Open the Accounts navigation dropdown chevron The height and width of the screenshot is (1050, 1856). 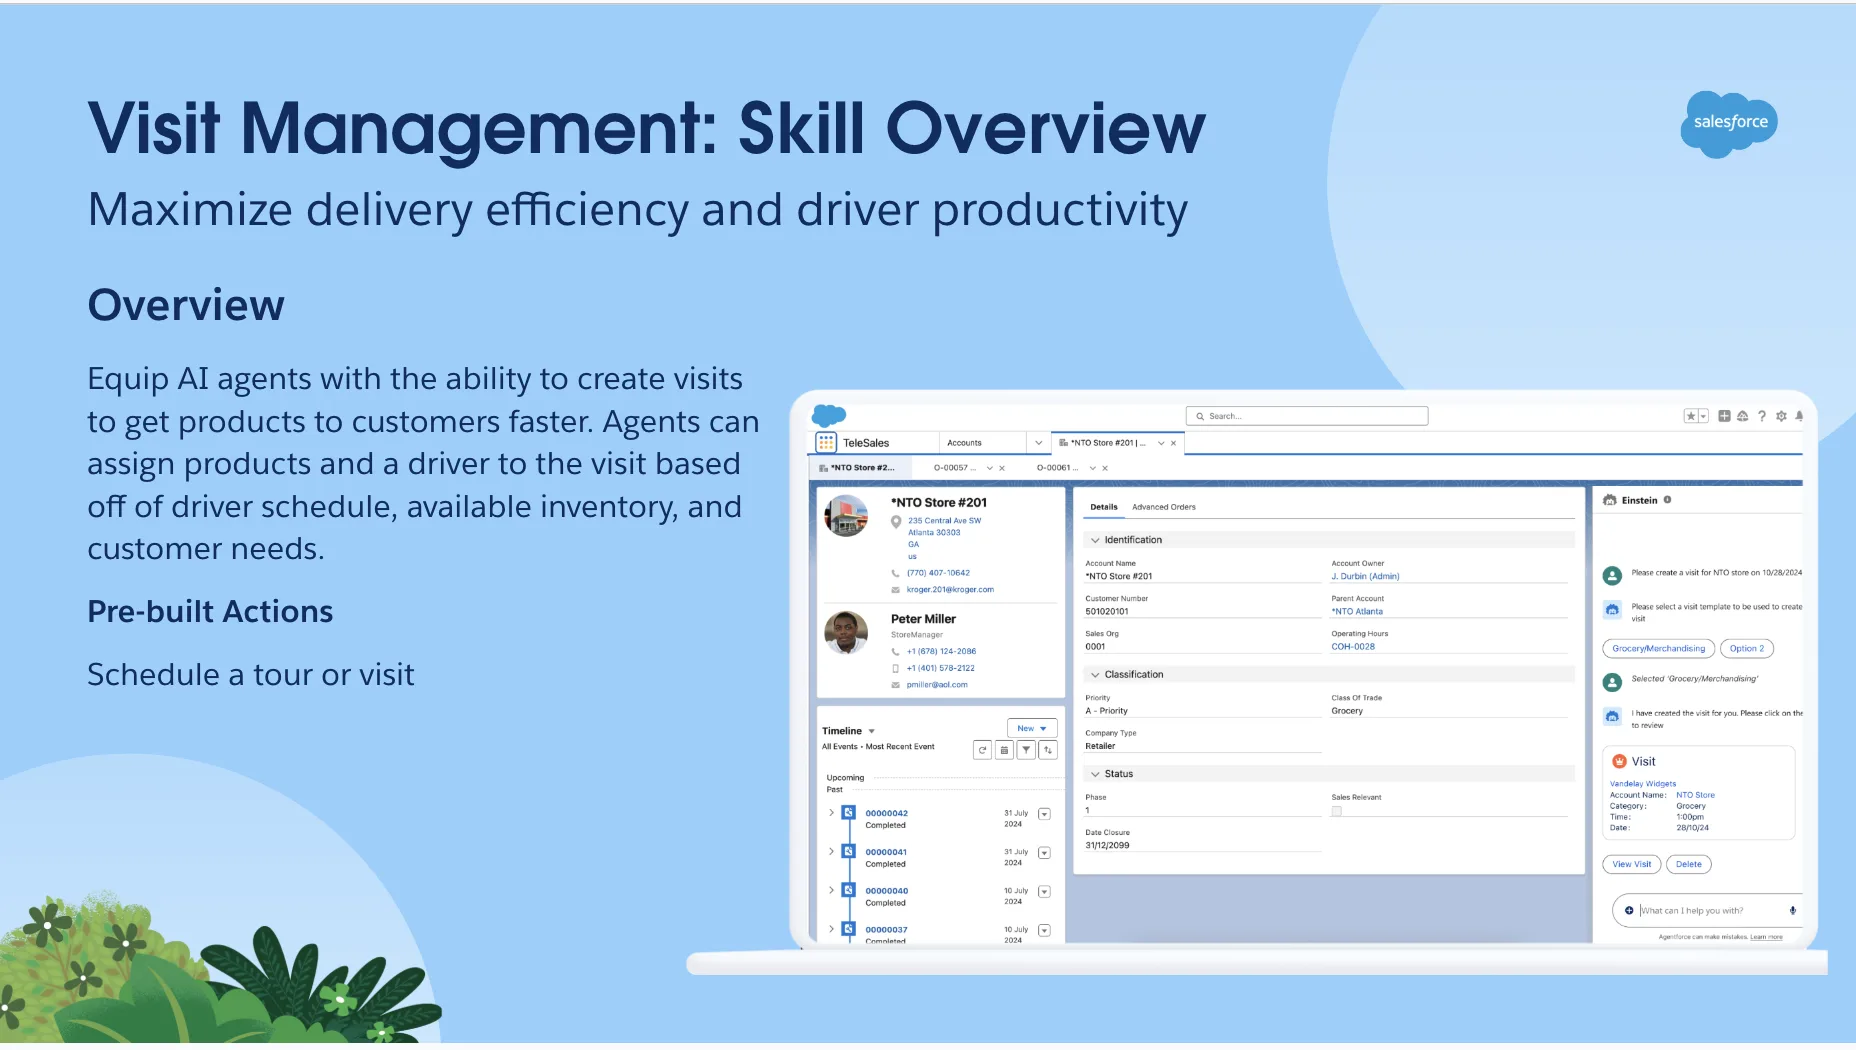pyautogui.click(x=1038, y=443)
